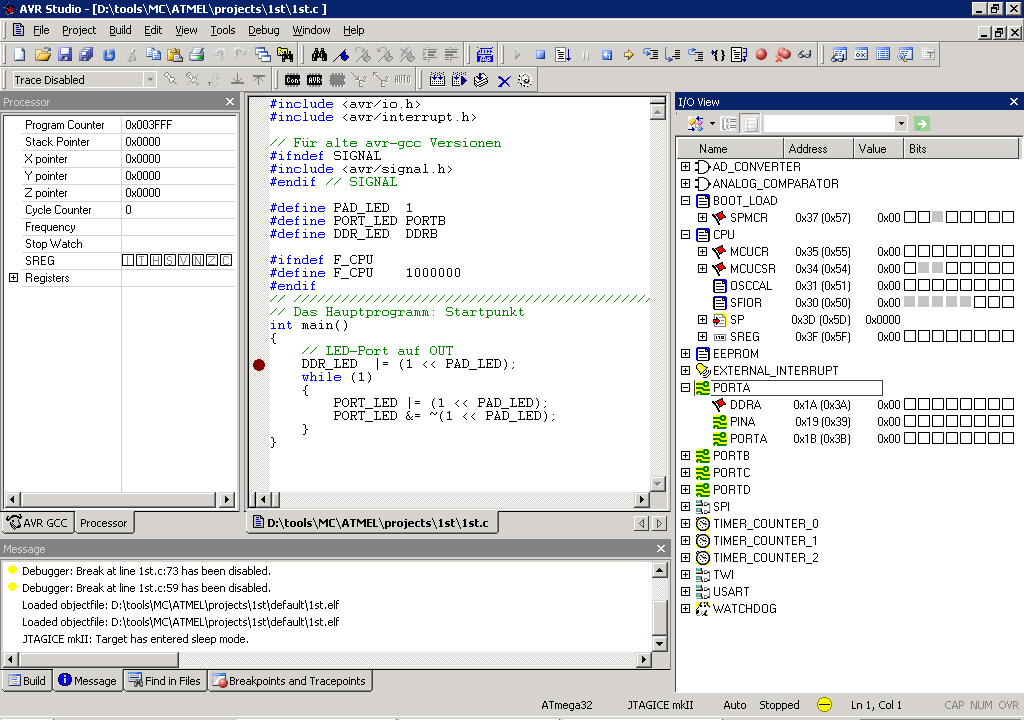Open the File menu
Image resolution: width=1024 pixels, height=720 pixels.
(x=41, y=30)
